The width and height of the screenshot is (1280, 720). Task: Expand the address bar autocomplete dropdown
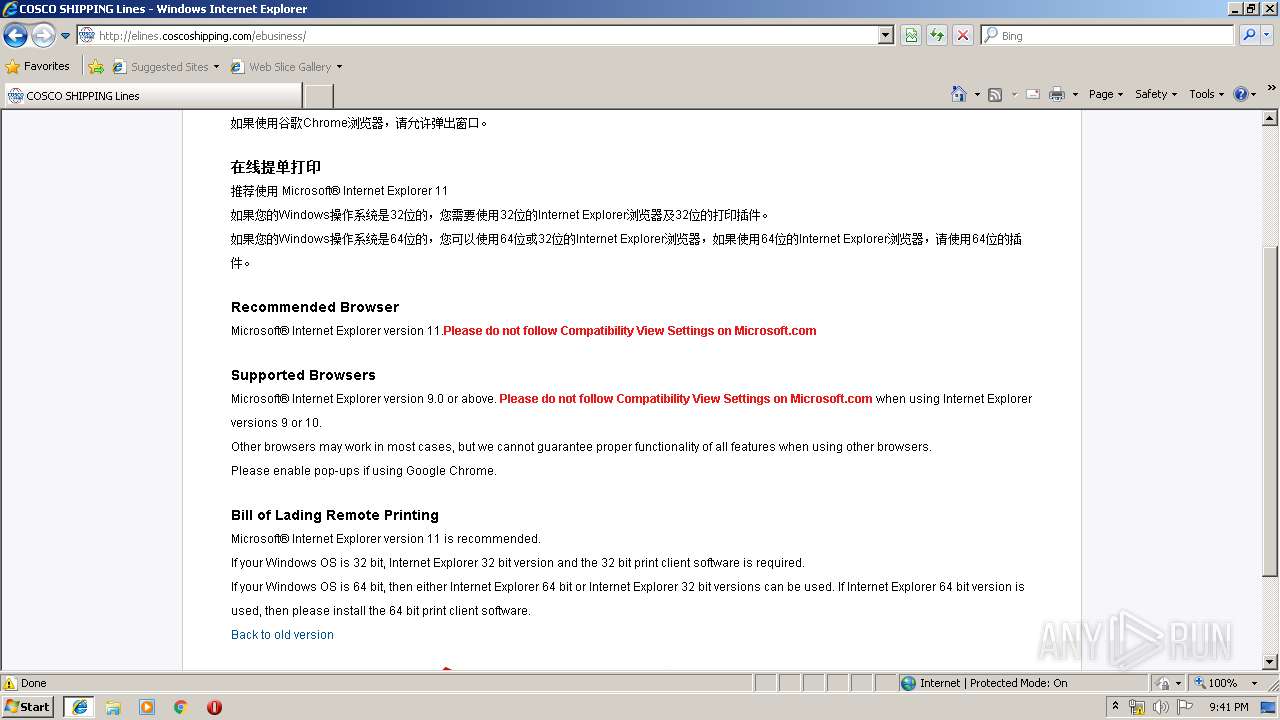885,36
